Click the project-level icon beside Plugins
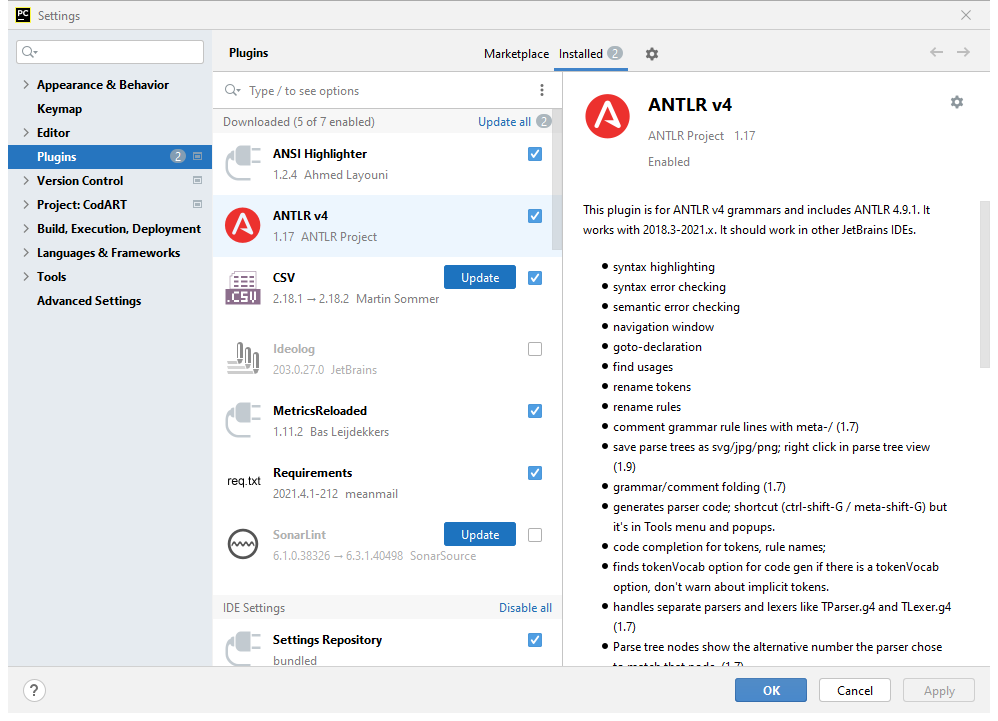 tap(197, 157)
